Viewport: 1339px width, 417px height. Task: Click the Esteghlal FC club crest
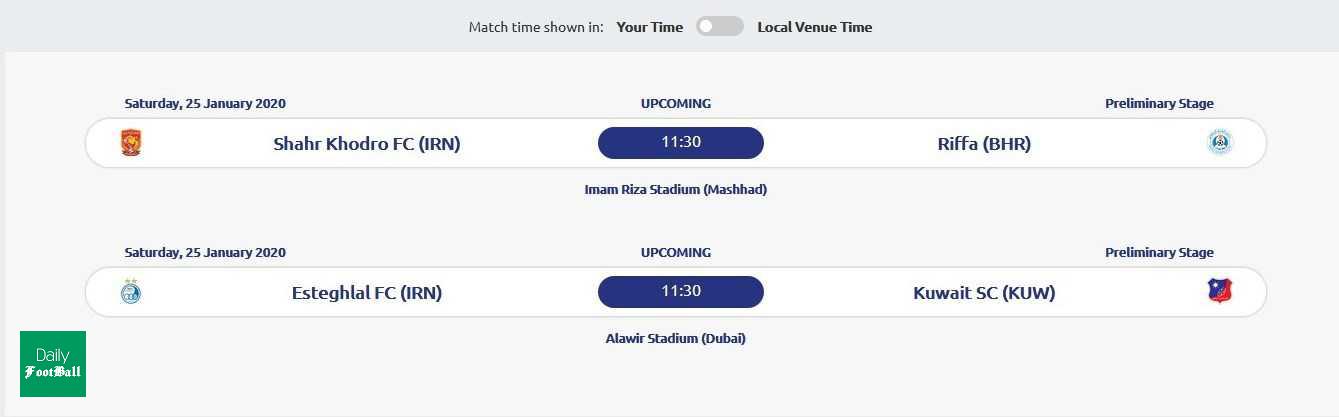click(131, 292)
